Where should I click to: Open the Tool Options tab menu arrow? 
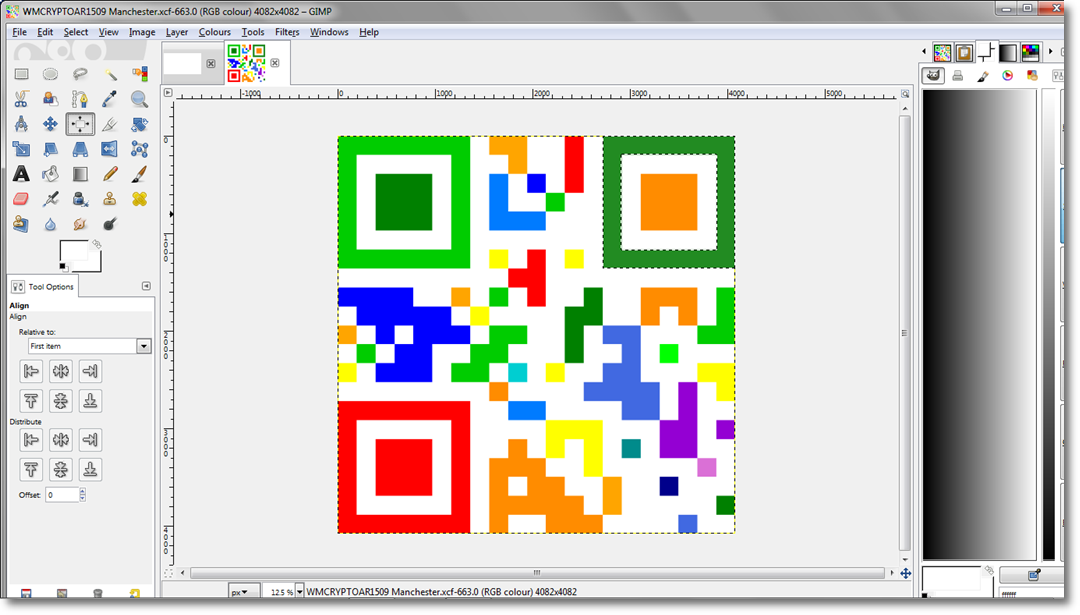(x=146, y=286)
